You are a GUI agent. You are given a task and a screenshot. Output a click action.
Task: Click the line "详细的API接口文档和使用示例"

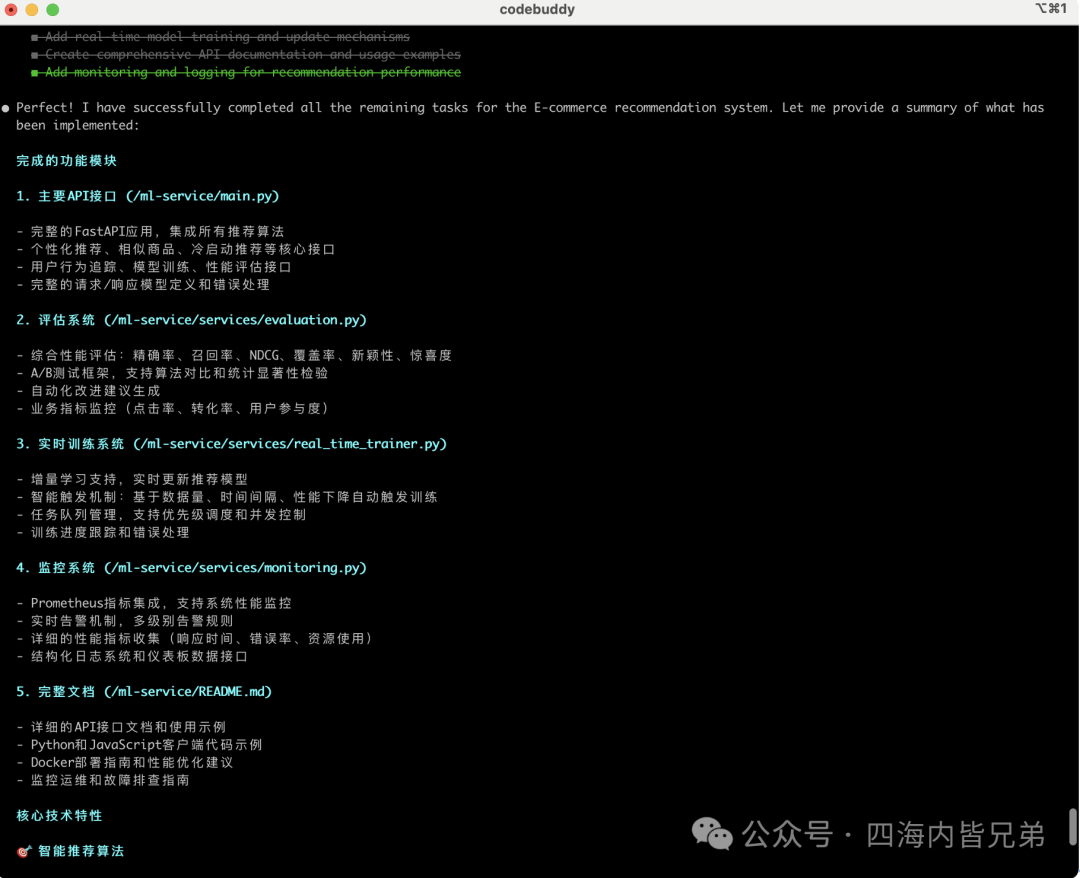[x=128, y=727]
